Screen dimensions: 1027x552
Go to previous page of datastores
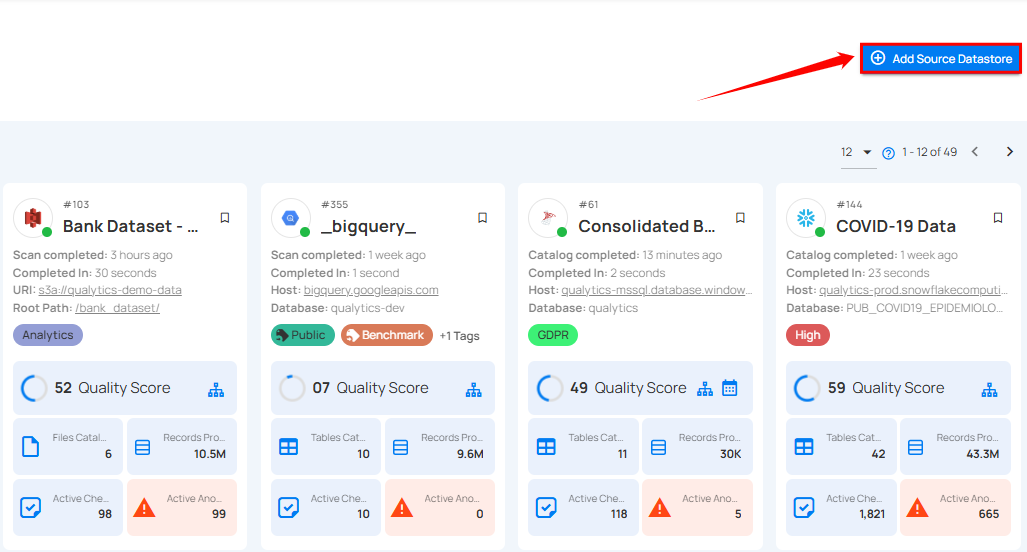point(975,152)
